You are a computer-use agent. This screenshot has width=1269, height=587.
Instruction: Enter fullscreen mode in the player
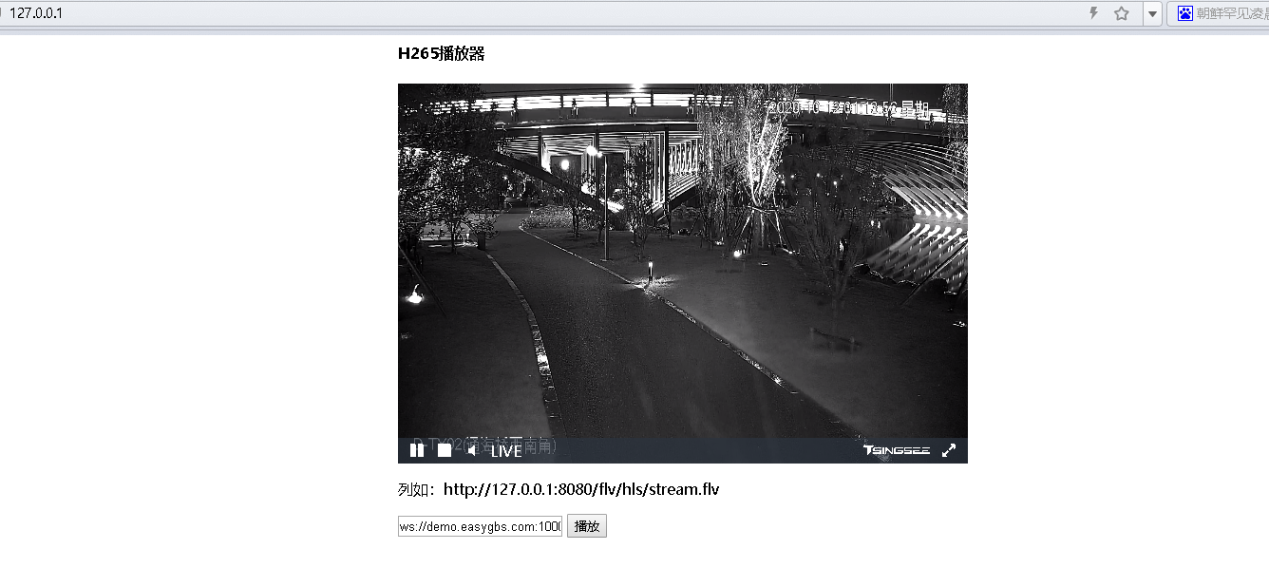coord(949,451)
